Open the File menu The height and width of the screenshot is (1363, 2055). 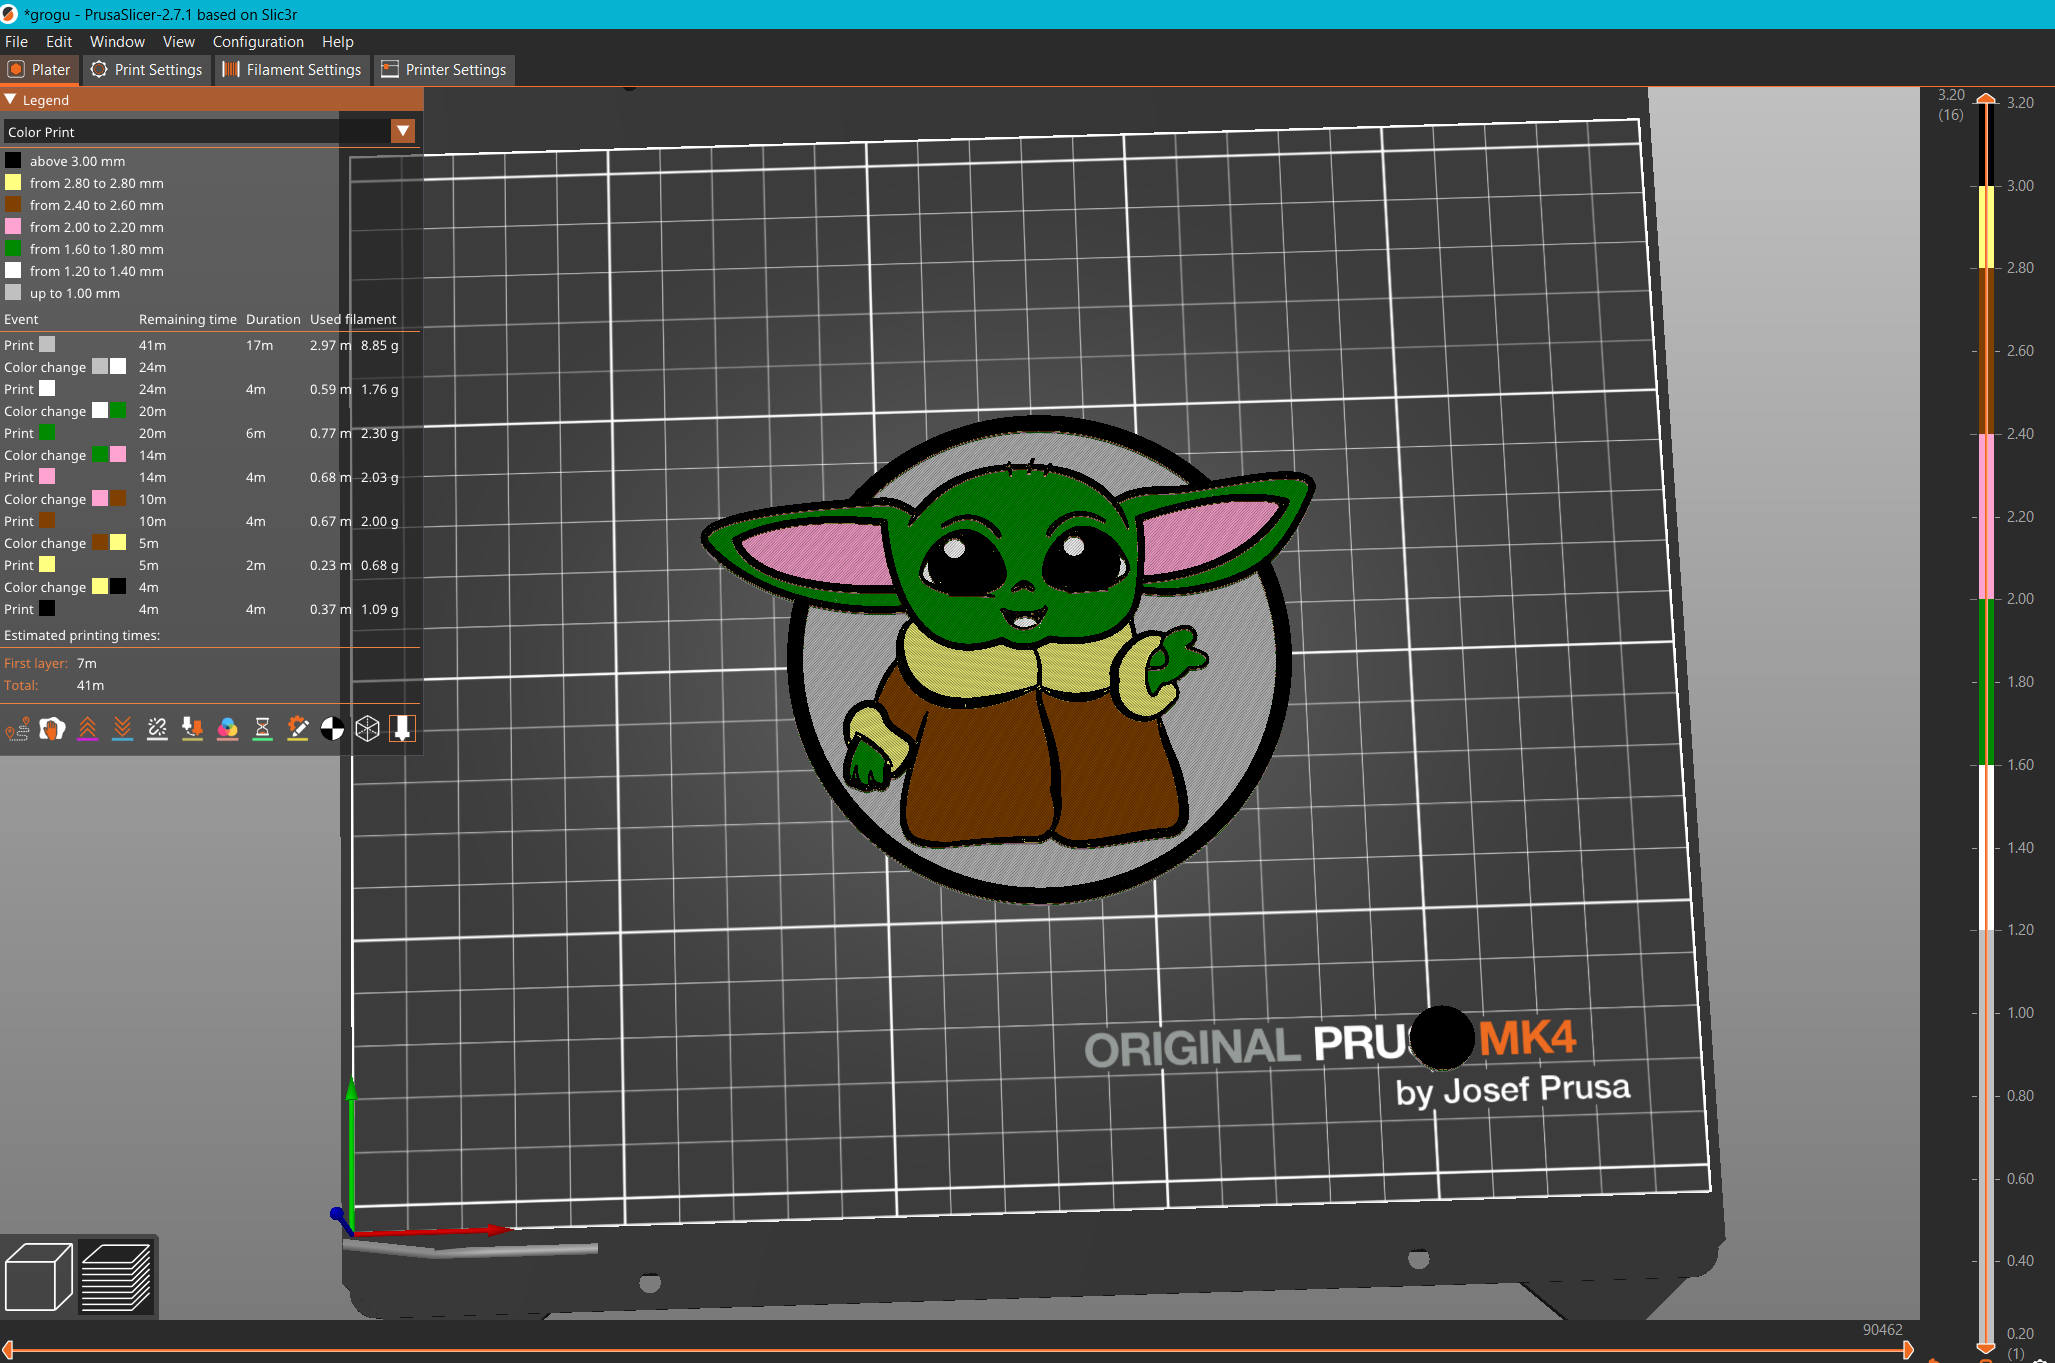tap(16, 41)
